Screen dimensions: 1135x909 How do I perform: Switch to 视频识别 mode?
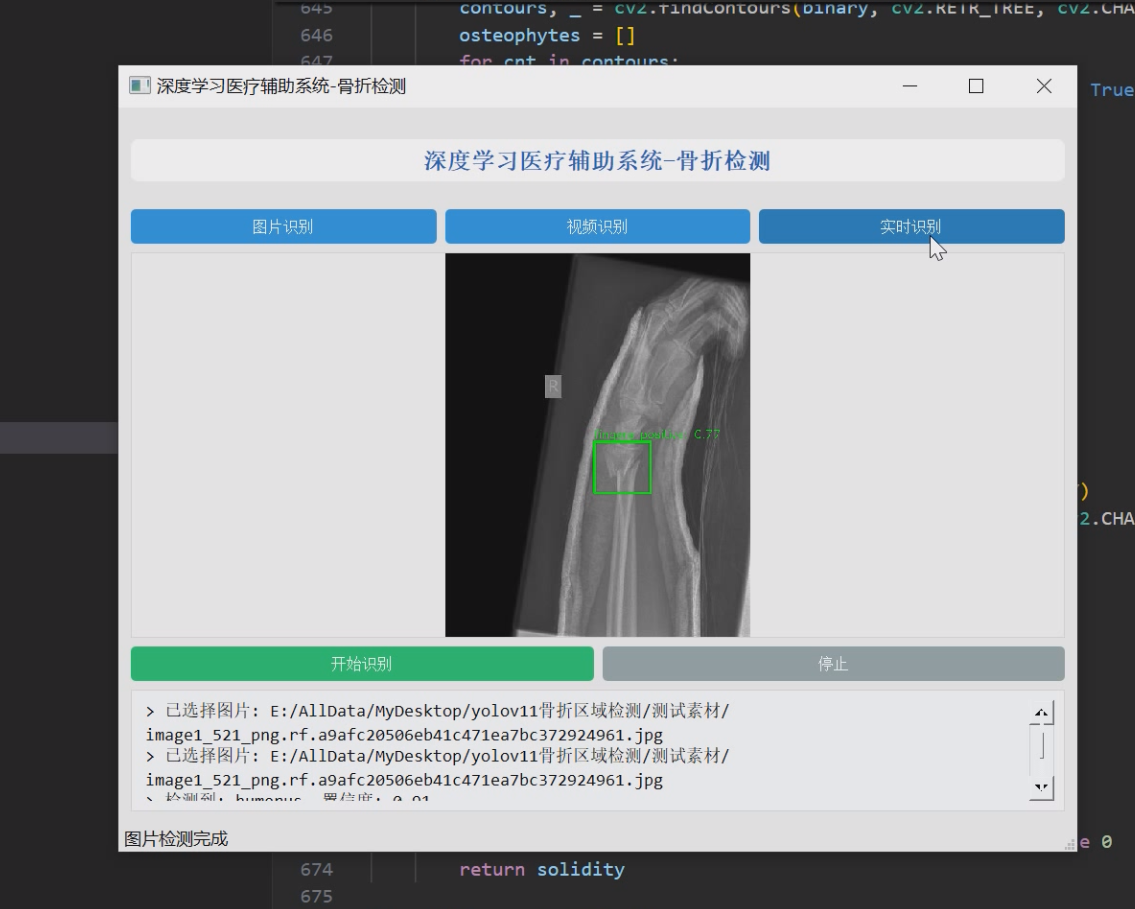pyautogui.click(x=597, y=227)
